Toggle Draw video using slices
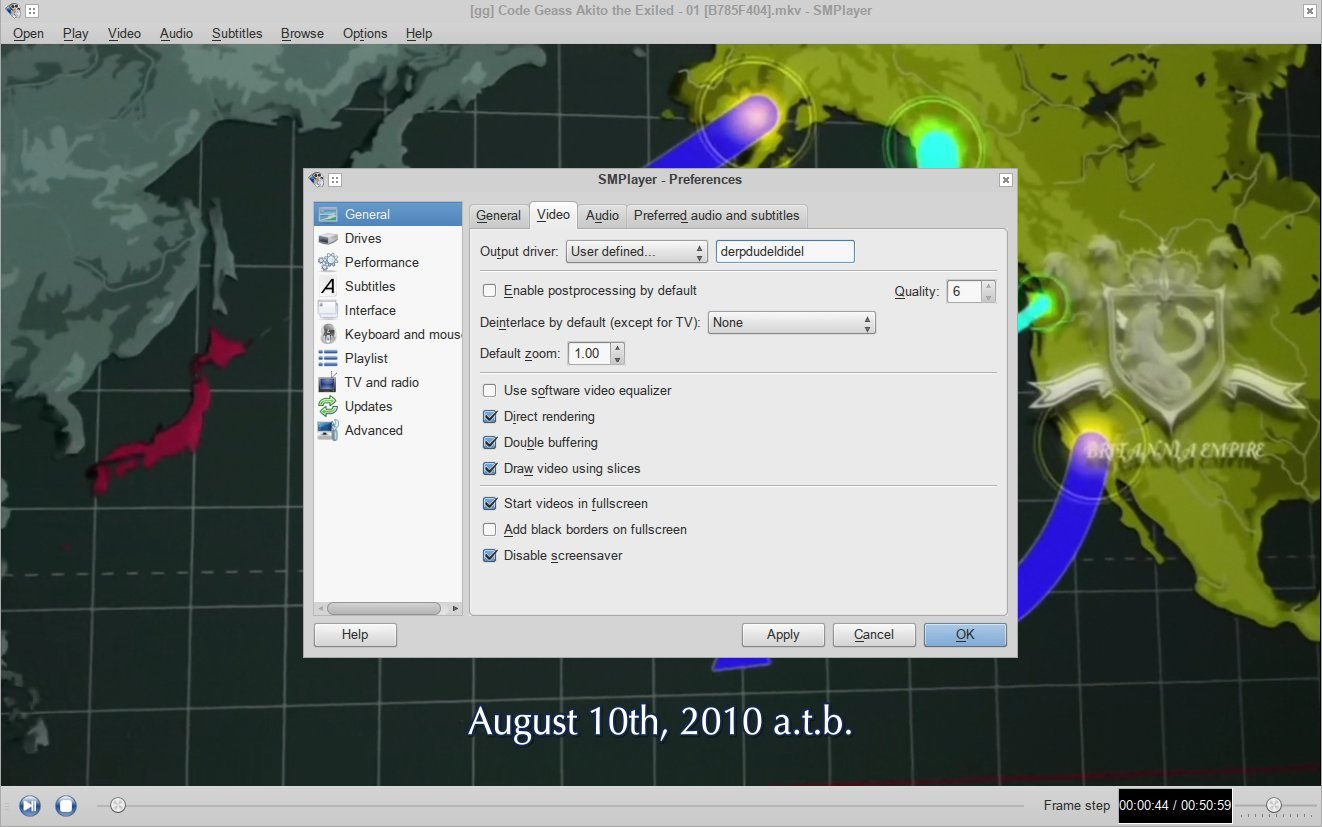The height and width of the screenshot is (827, 1322). (x=490, y=469)
